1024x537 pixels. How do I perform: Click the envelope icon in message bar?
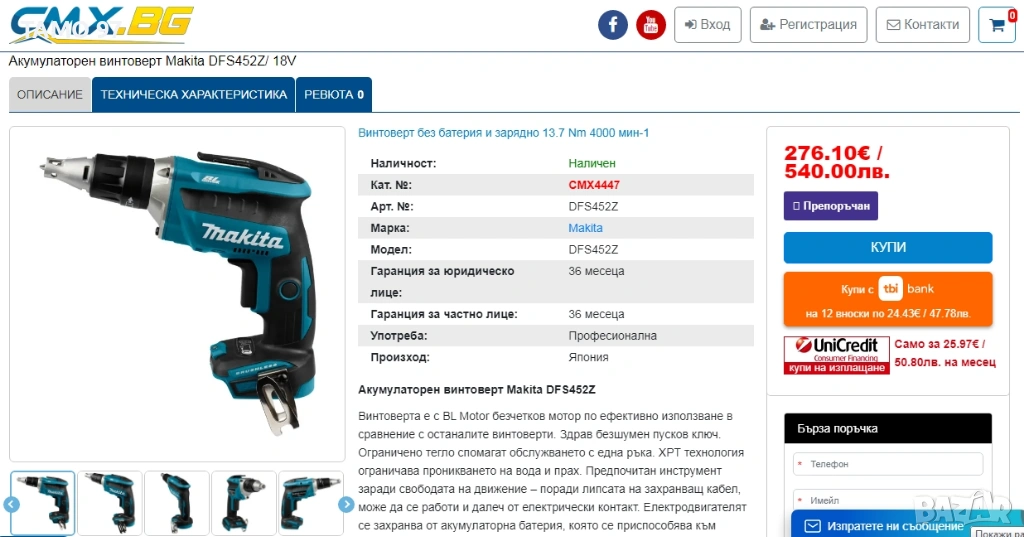coord(812,526)
